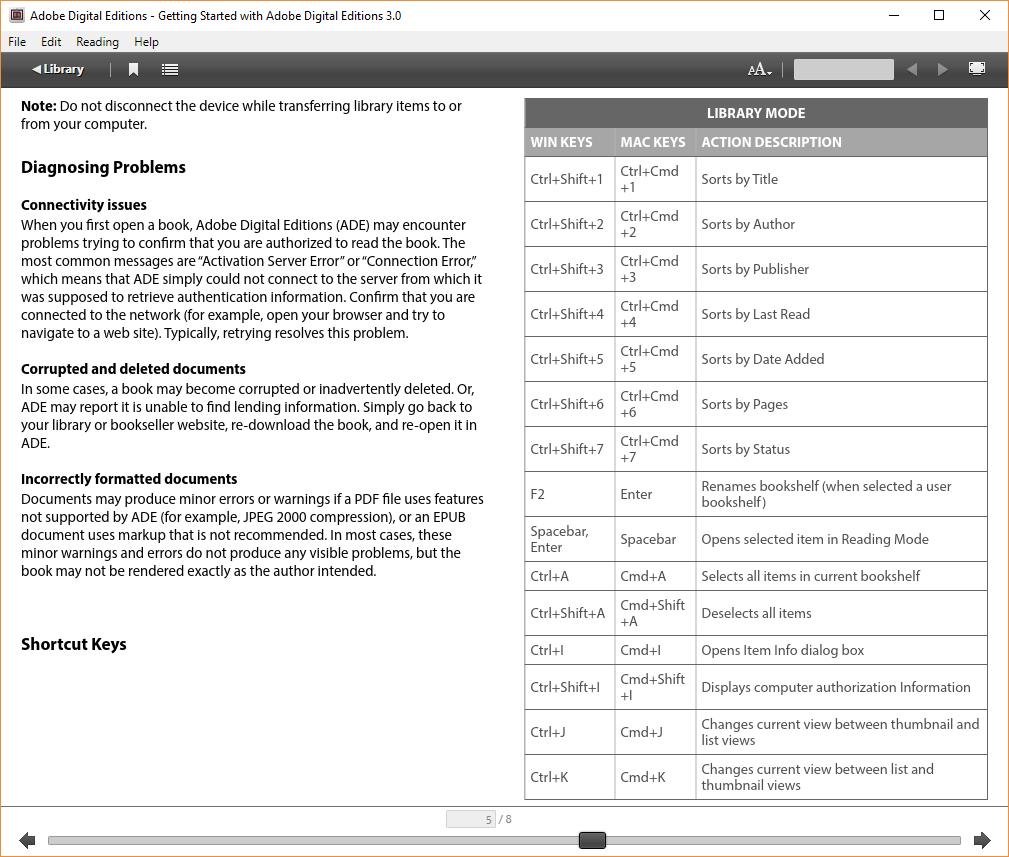Click the Ctrl+A cell

(x=569, y=576)
